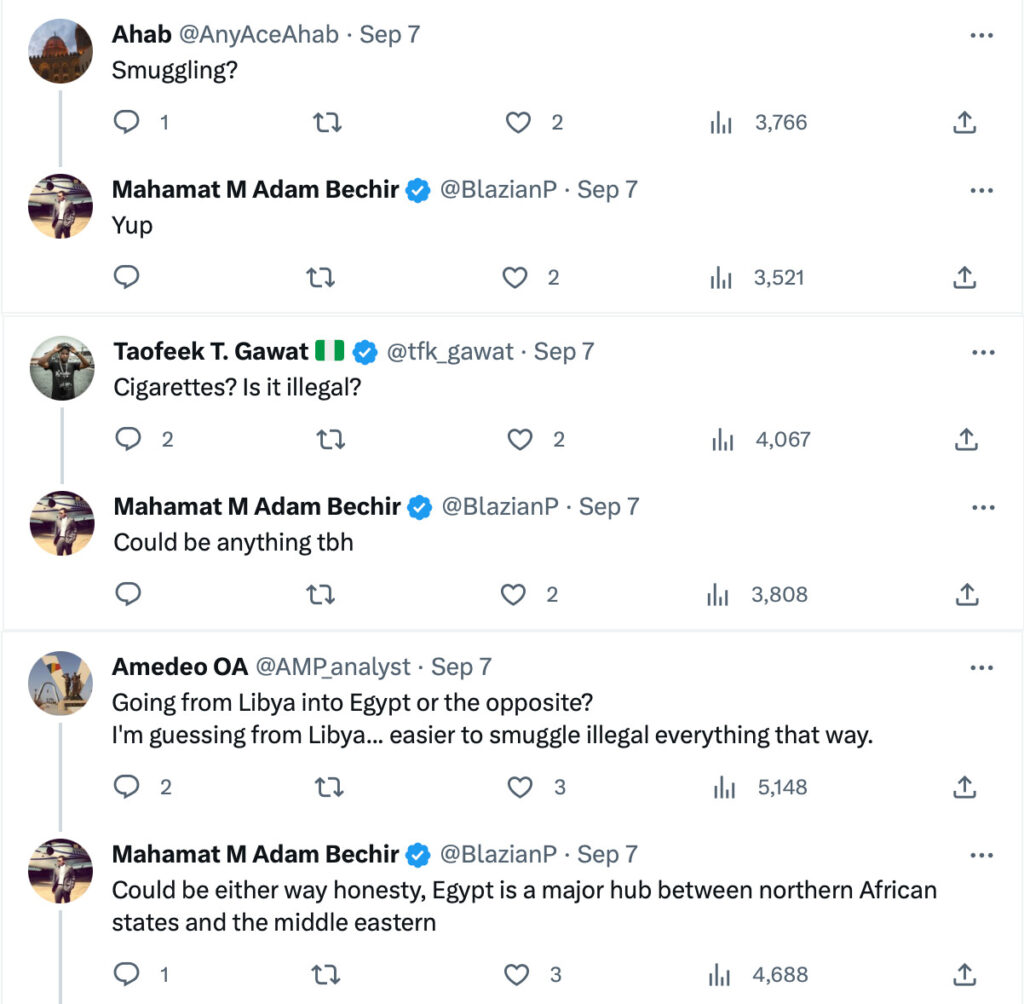Like the "Cigarettes? Is it illegal?" tweet
Viewport: 1024px width, 1004px height.
[x=520, y=439]
